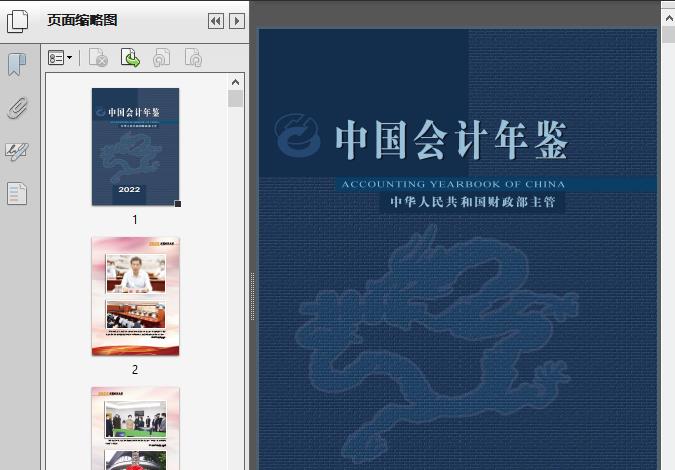Open the thumbnail options dropdown menu
The height and width of the screenshot is (470, 675).
pyautogui.click(x=60, y=58)
